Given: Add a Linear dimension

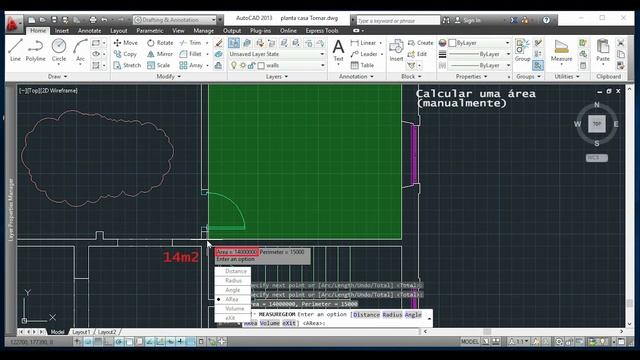Looking at the screenshot, I should [x=363, y=42].
